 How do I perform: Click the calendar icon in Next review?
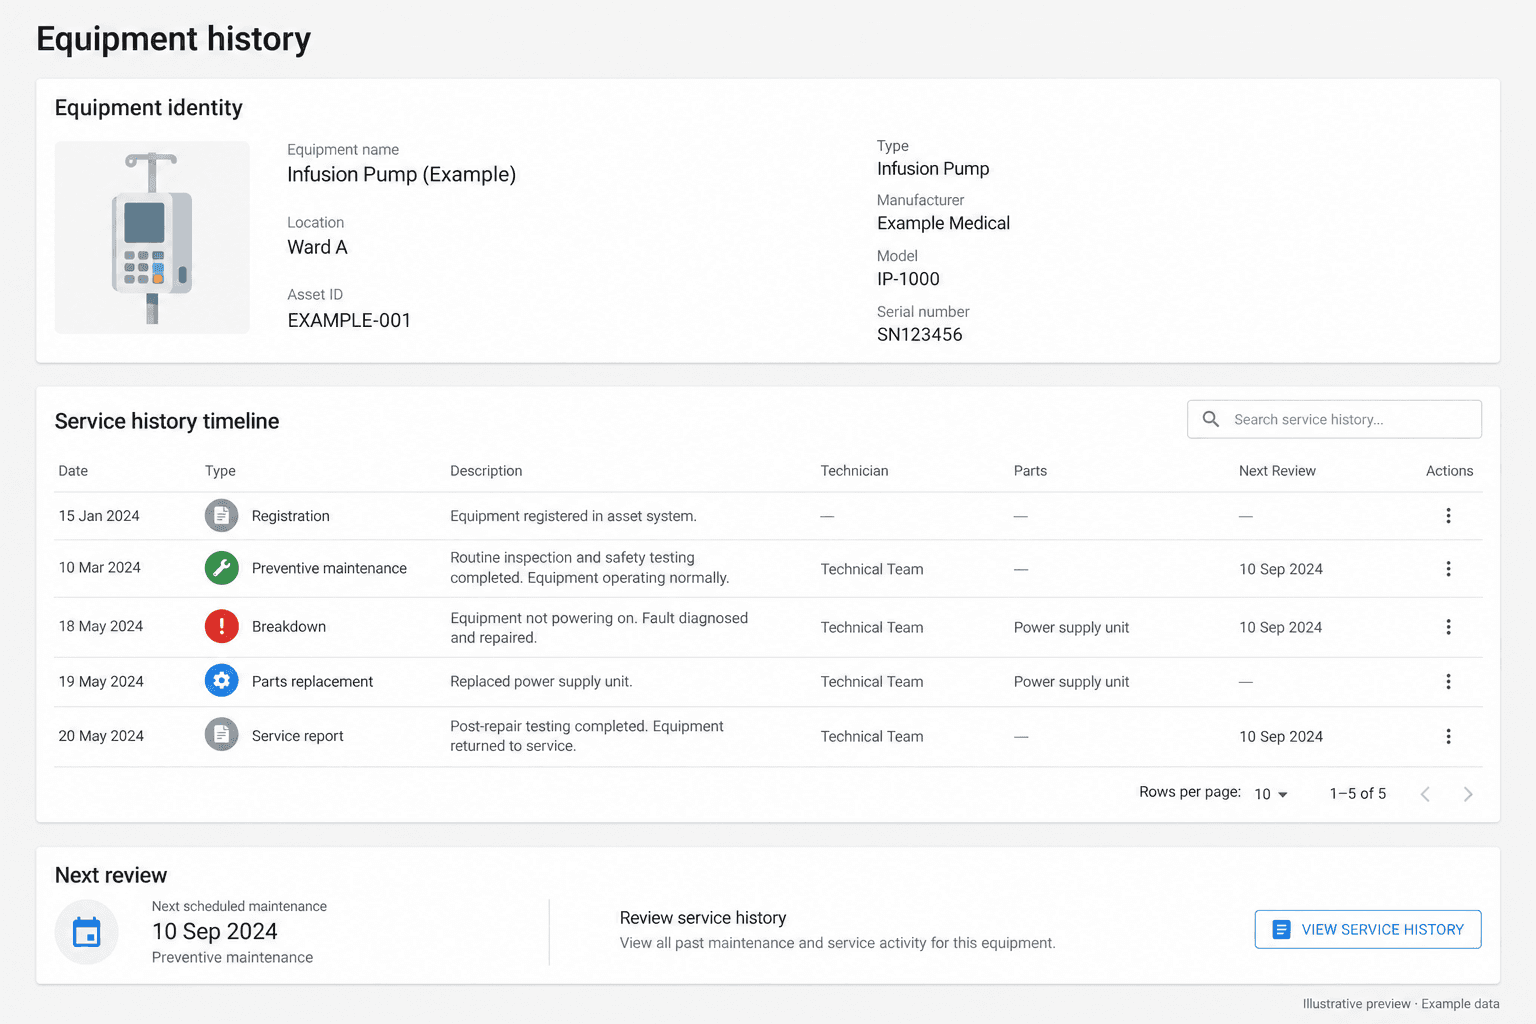pyautogui.click(x=87, y=932)
